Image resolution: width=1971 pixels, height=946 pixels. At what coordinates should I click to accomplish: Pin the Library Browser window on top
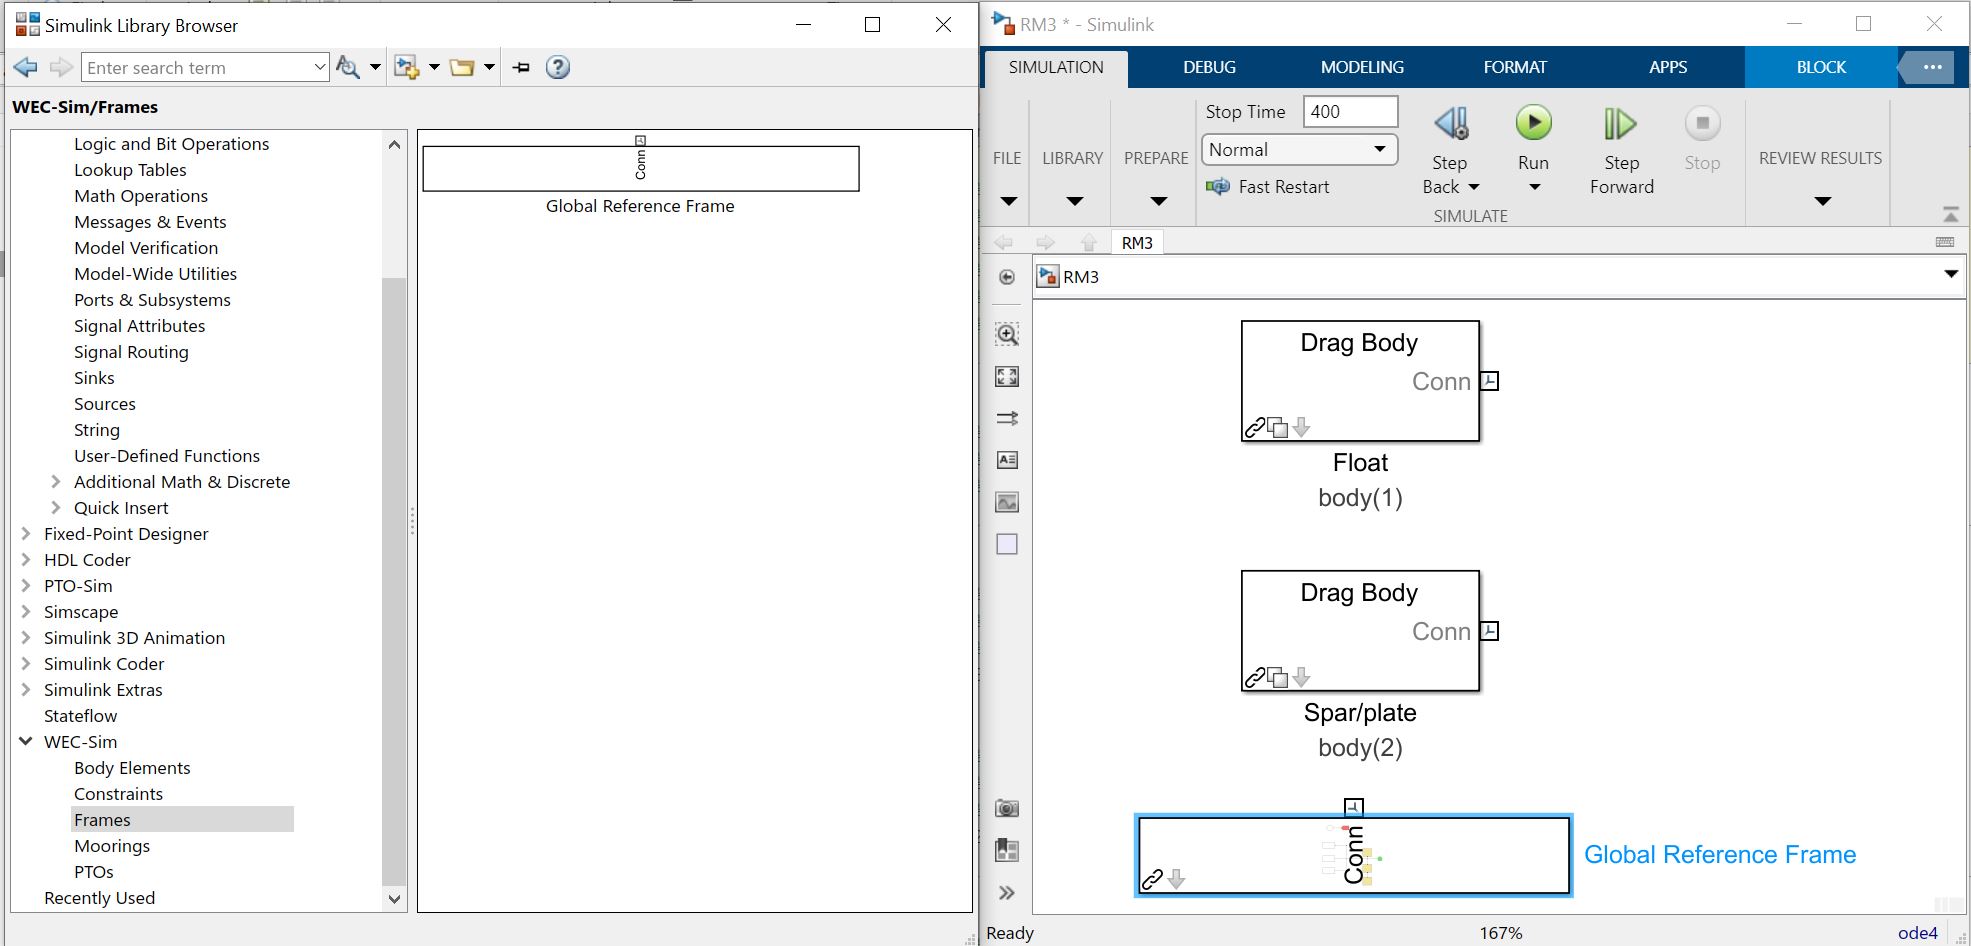tap(521, 67)
